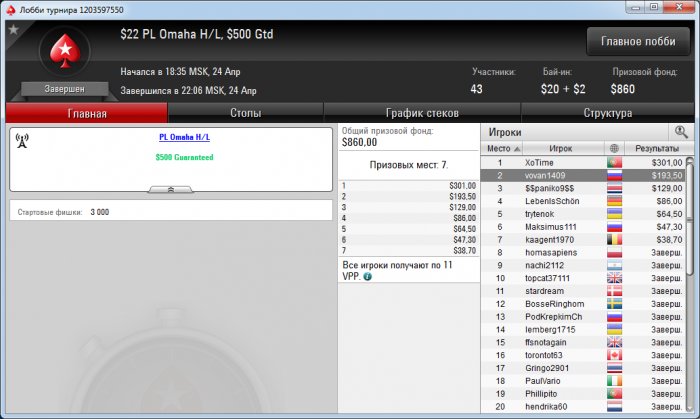Viewport: 700px width, 419px height.
Task: Click the Portugal flag next to XoTime
Action: point(614,163)
